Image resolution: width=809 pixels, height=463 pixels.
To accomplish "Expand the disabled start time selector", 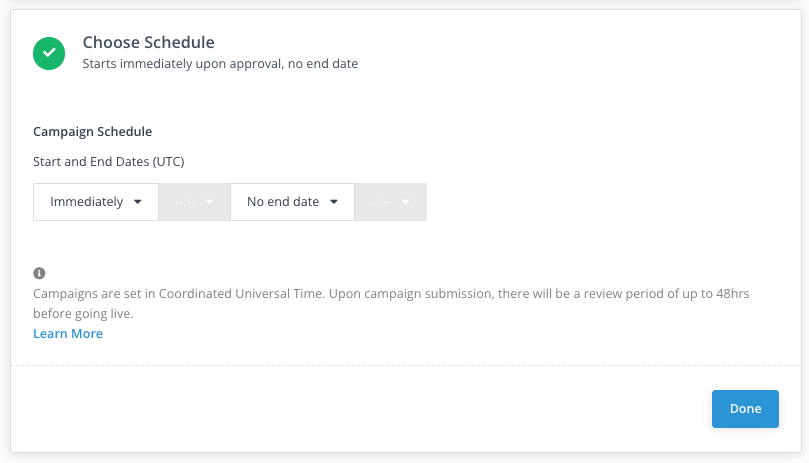I will (194, 202).
